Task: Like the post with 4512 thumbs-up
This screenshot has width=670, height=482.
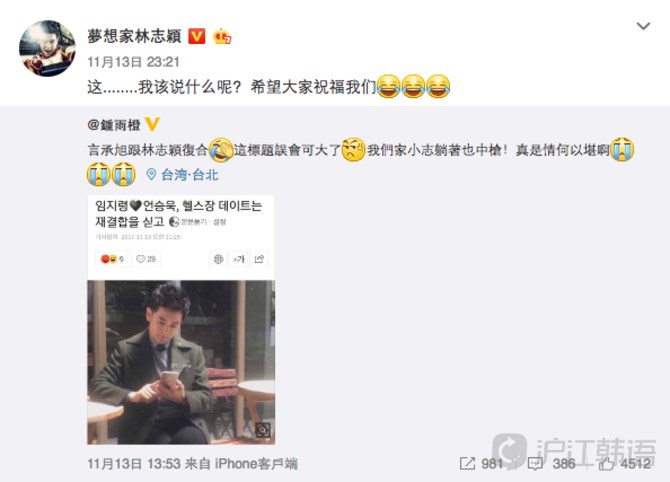Action: (625, 464)
